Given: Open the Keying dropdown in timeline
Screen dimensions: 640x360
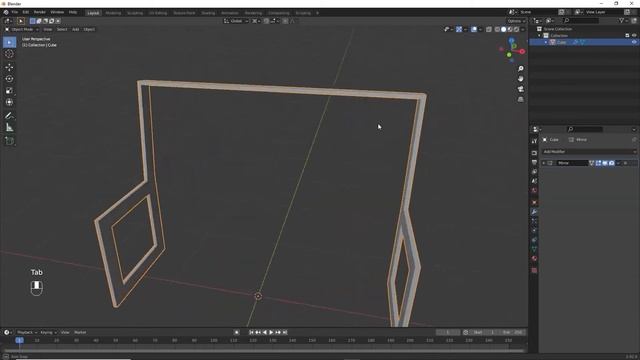Looking at the screenshot, I should pyautogui.click(x=48, y=332).
